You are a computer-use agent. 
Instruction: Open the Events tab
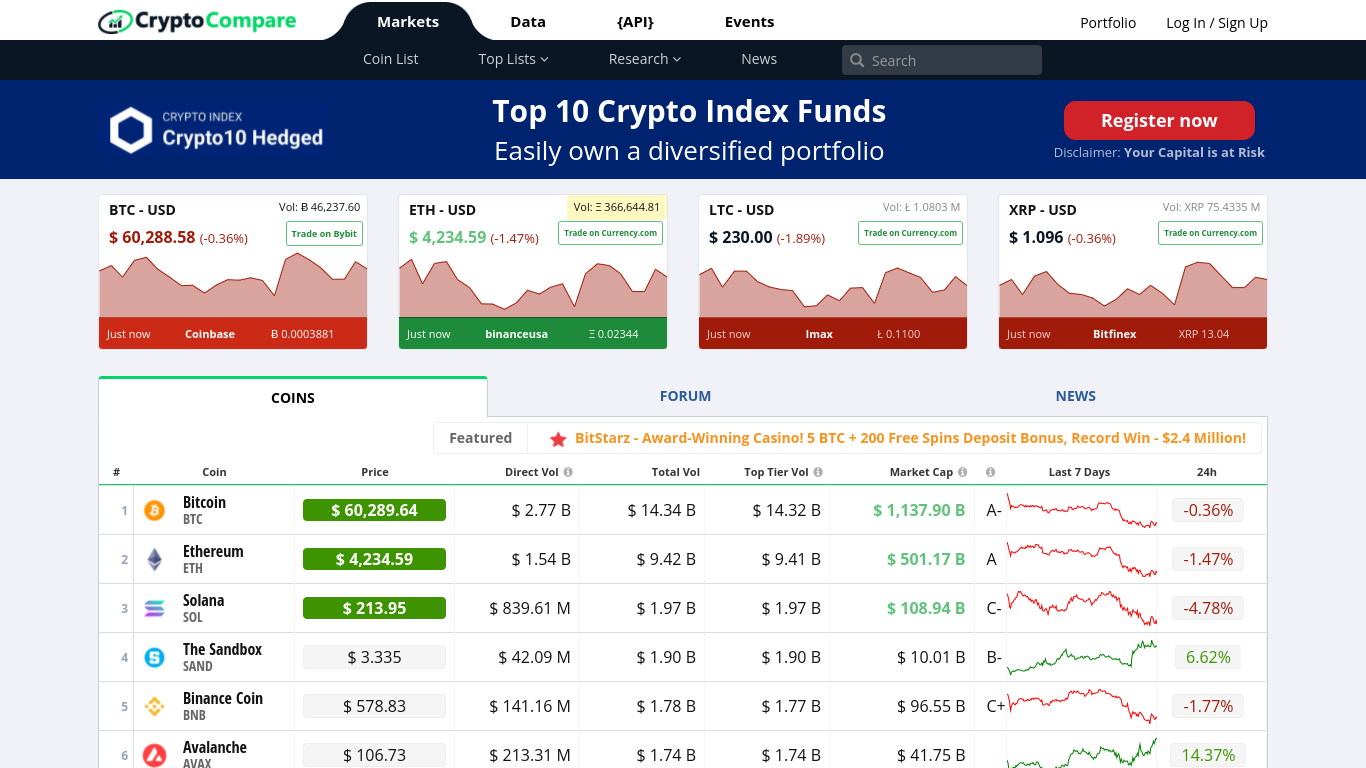pos(749,22)
